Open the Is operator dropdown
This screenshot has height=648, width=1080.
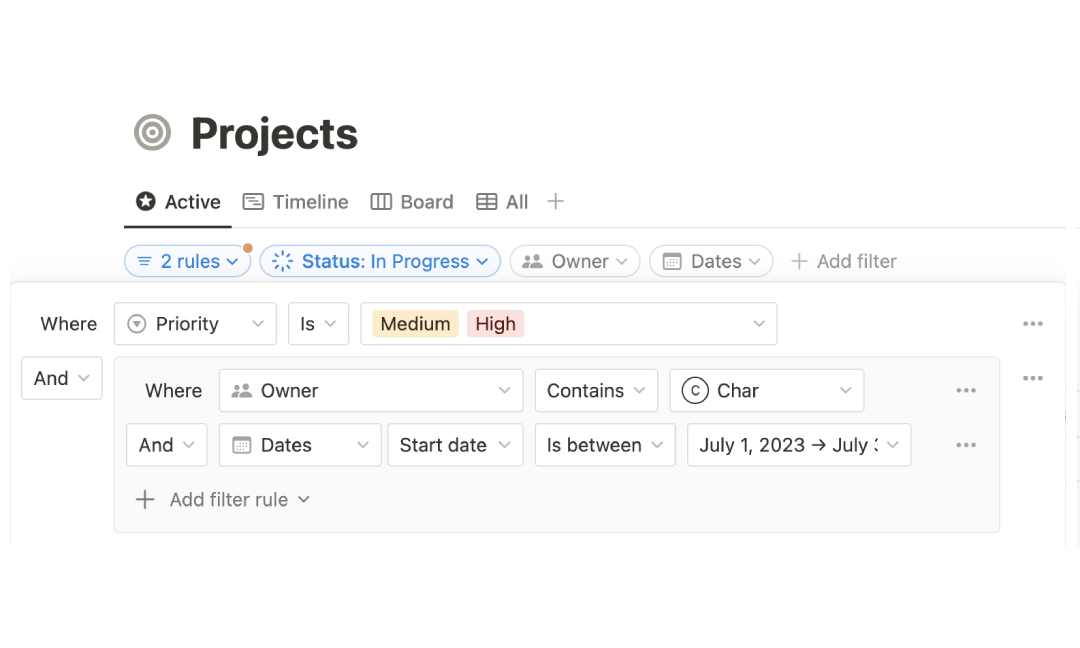tap(318, 323)
